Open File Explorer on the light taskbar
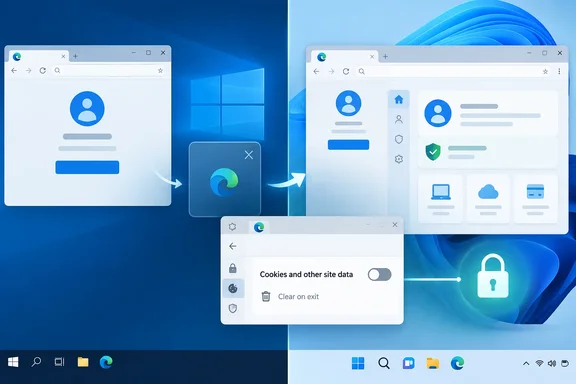 (x=433, y=363)
